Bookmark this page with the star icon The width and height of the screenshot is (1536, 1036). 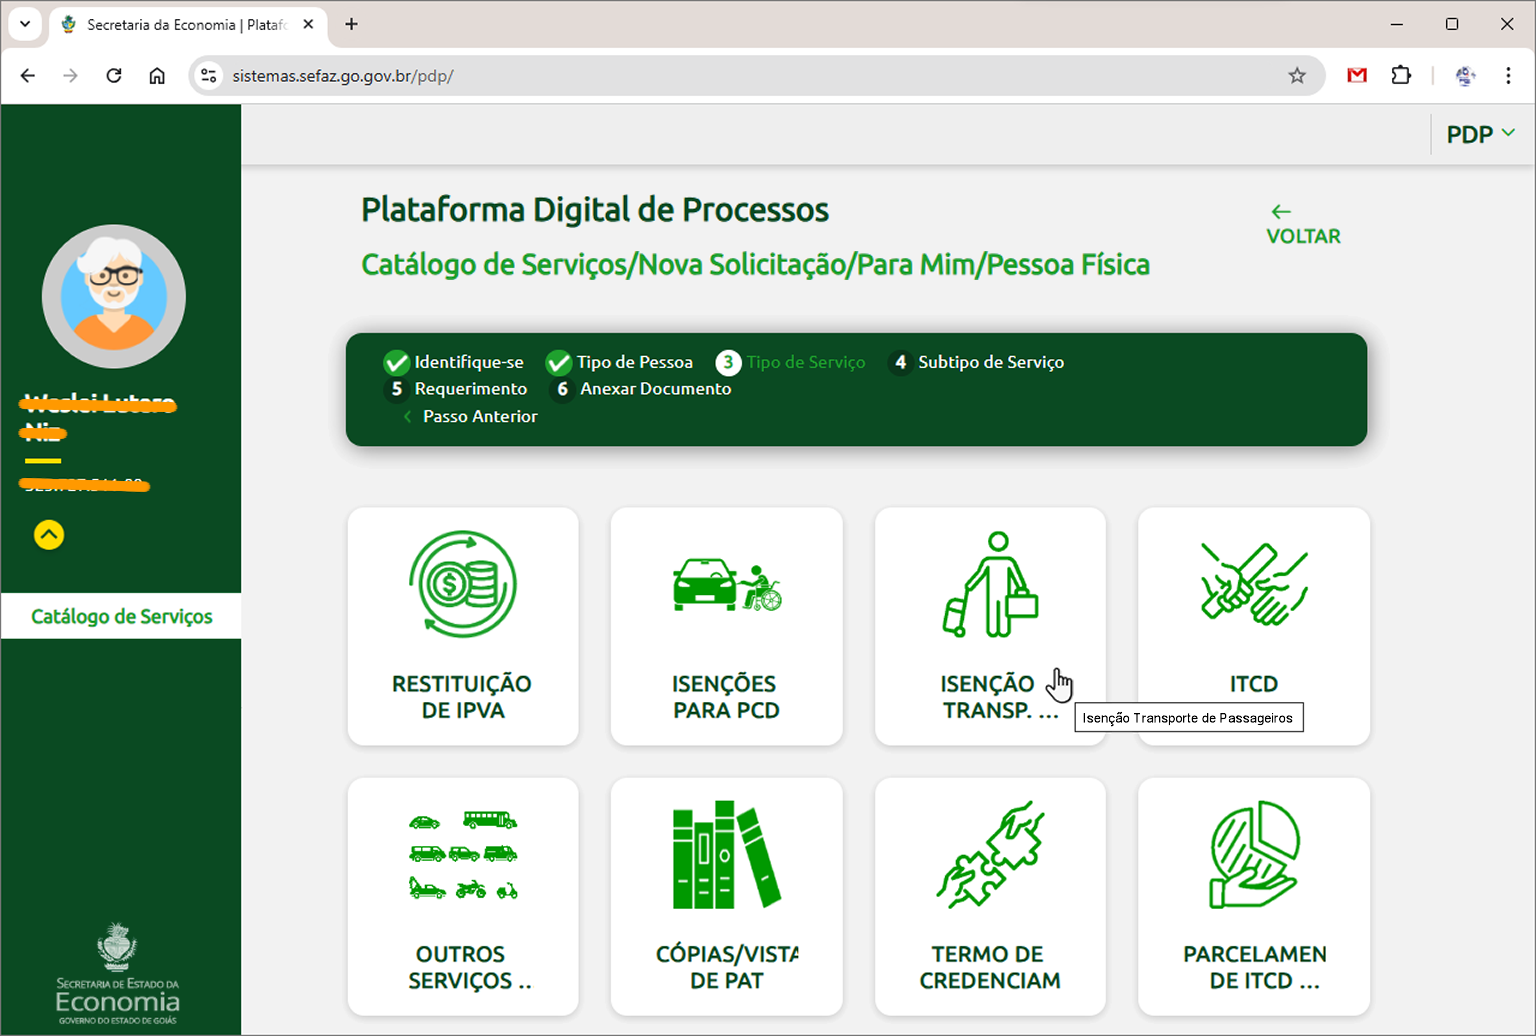point(1297,76)
